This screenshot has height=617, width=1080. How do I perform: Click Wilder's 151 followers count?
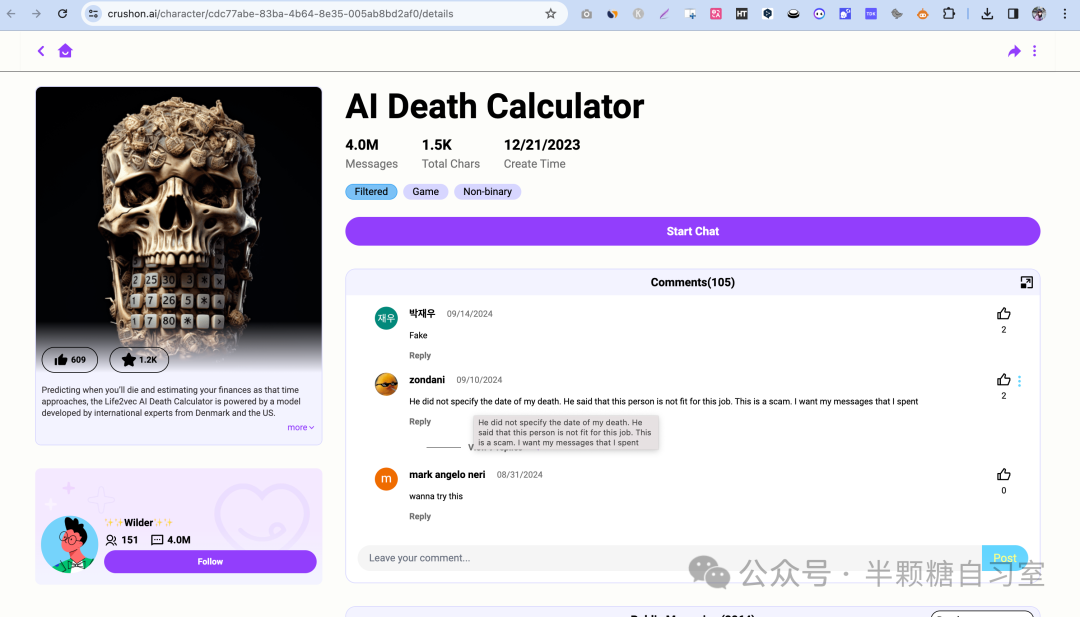122,540
